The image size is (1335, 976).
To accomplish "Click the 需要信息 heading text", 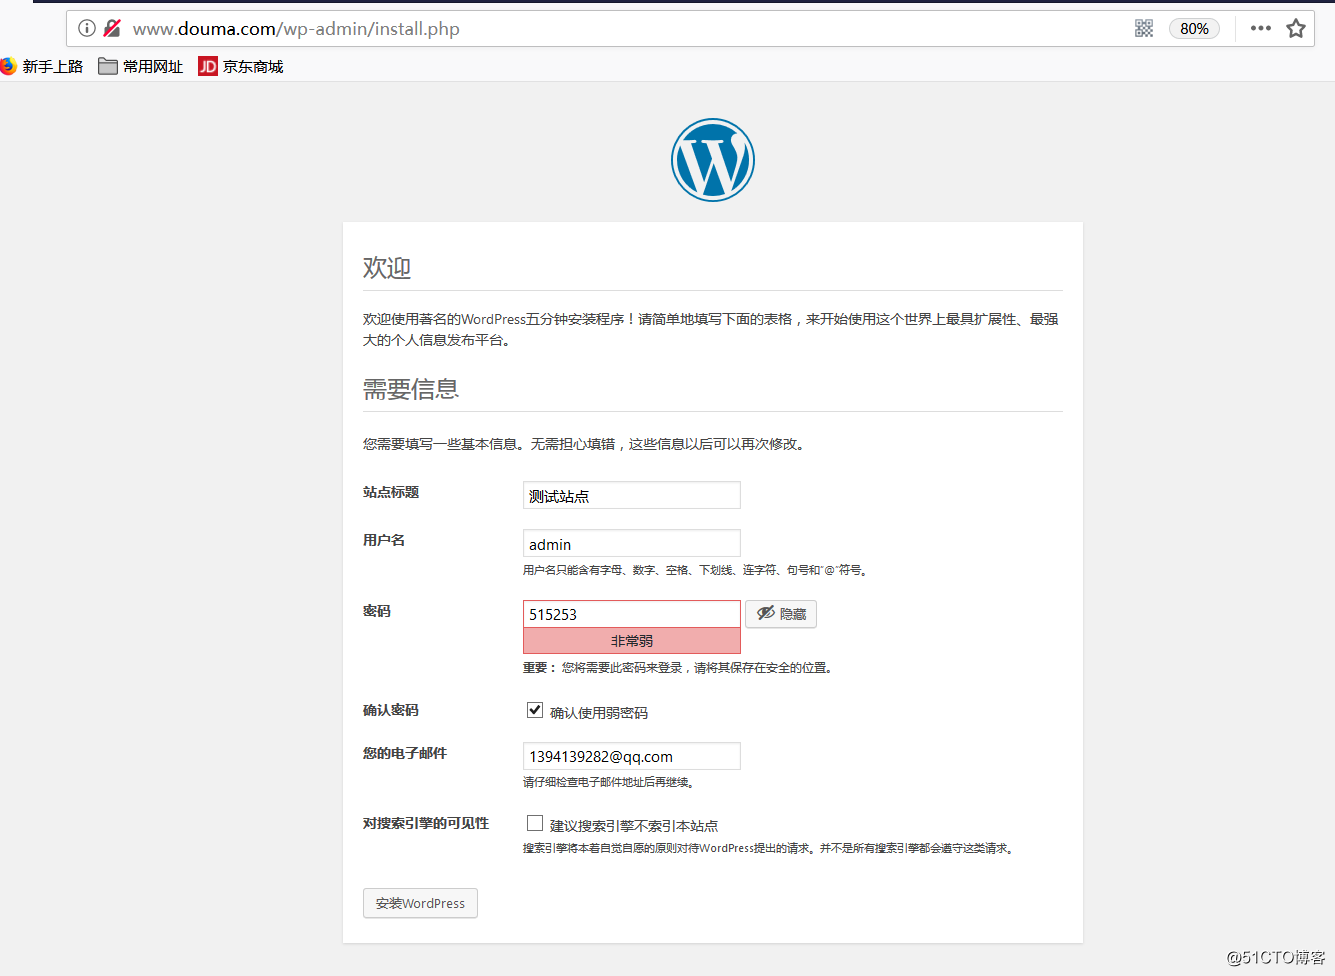I will pos(411,389).
